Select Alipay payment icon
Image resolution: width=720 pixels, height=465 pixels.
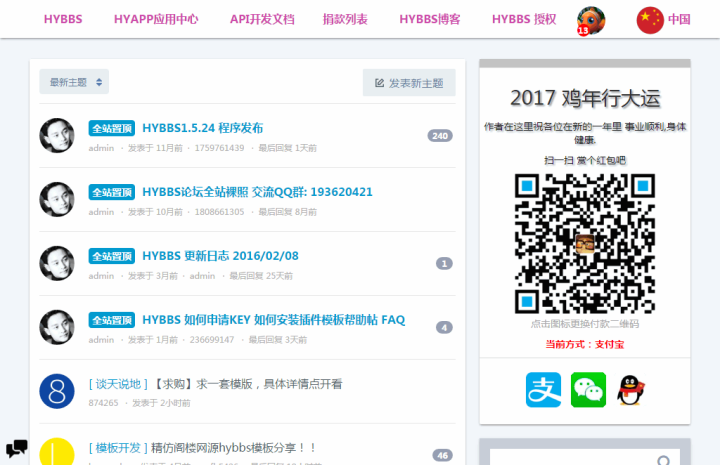[543, 390]
